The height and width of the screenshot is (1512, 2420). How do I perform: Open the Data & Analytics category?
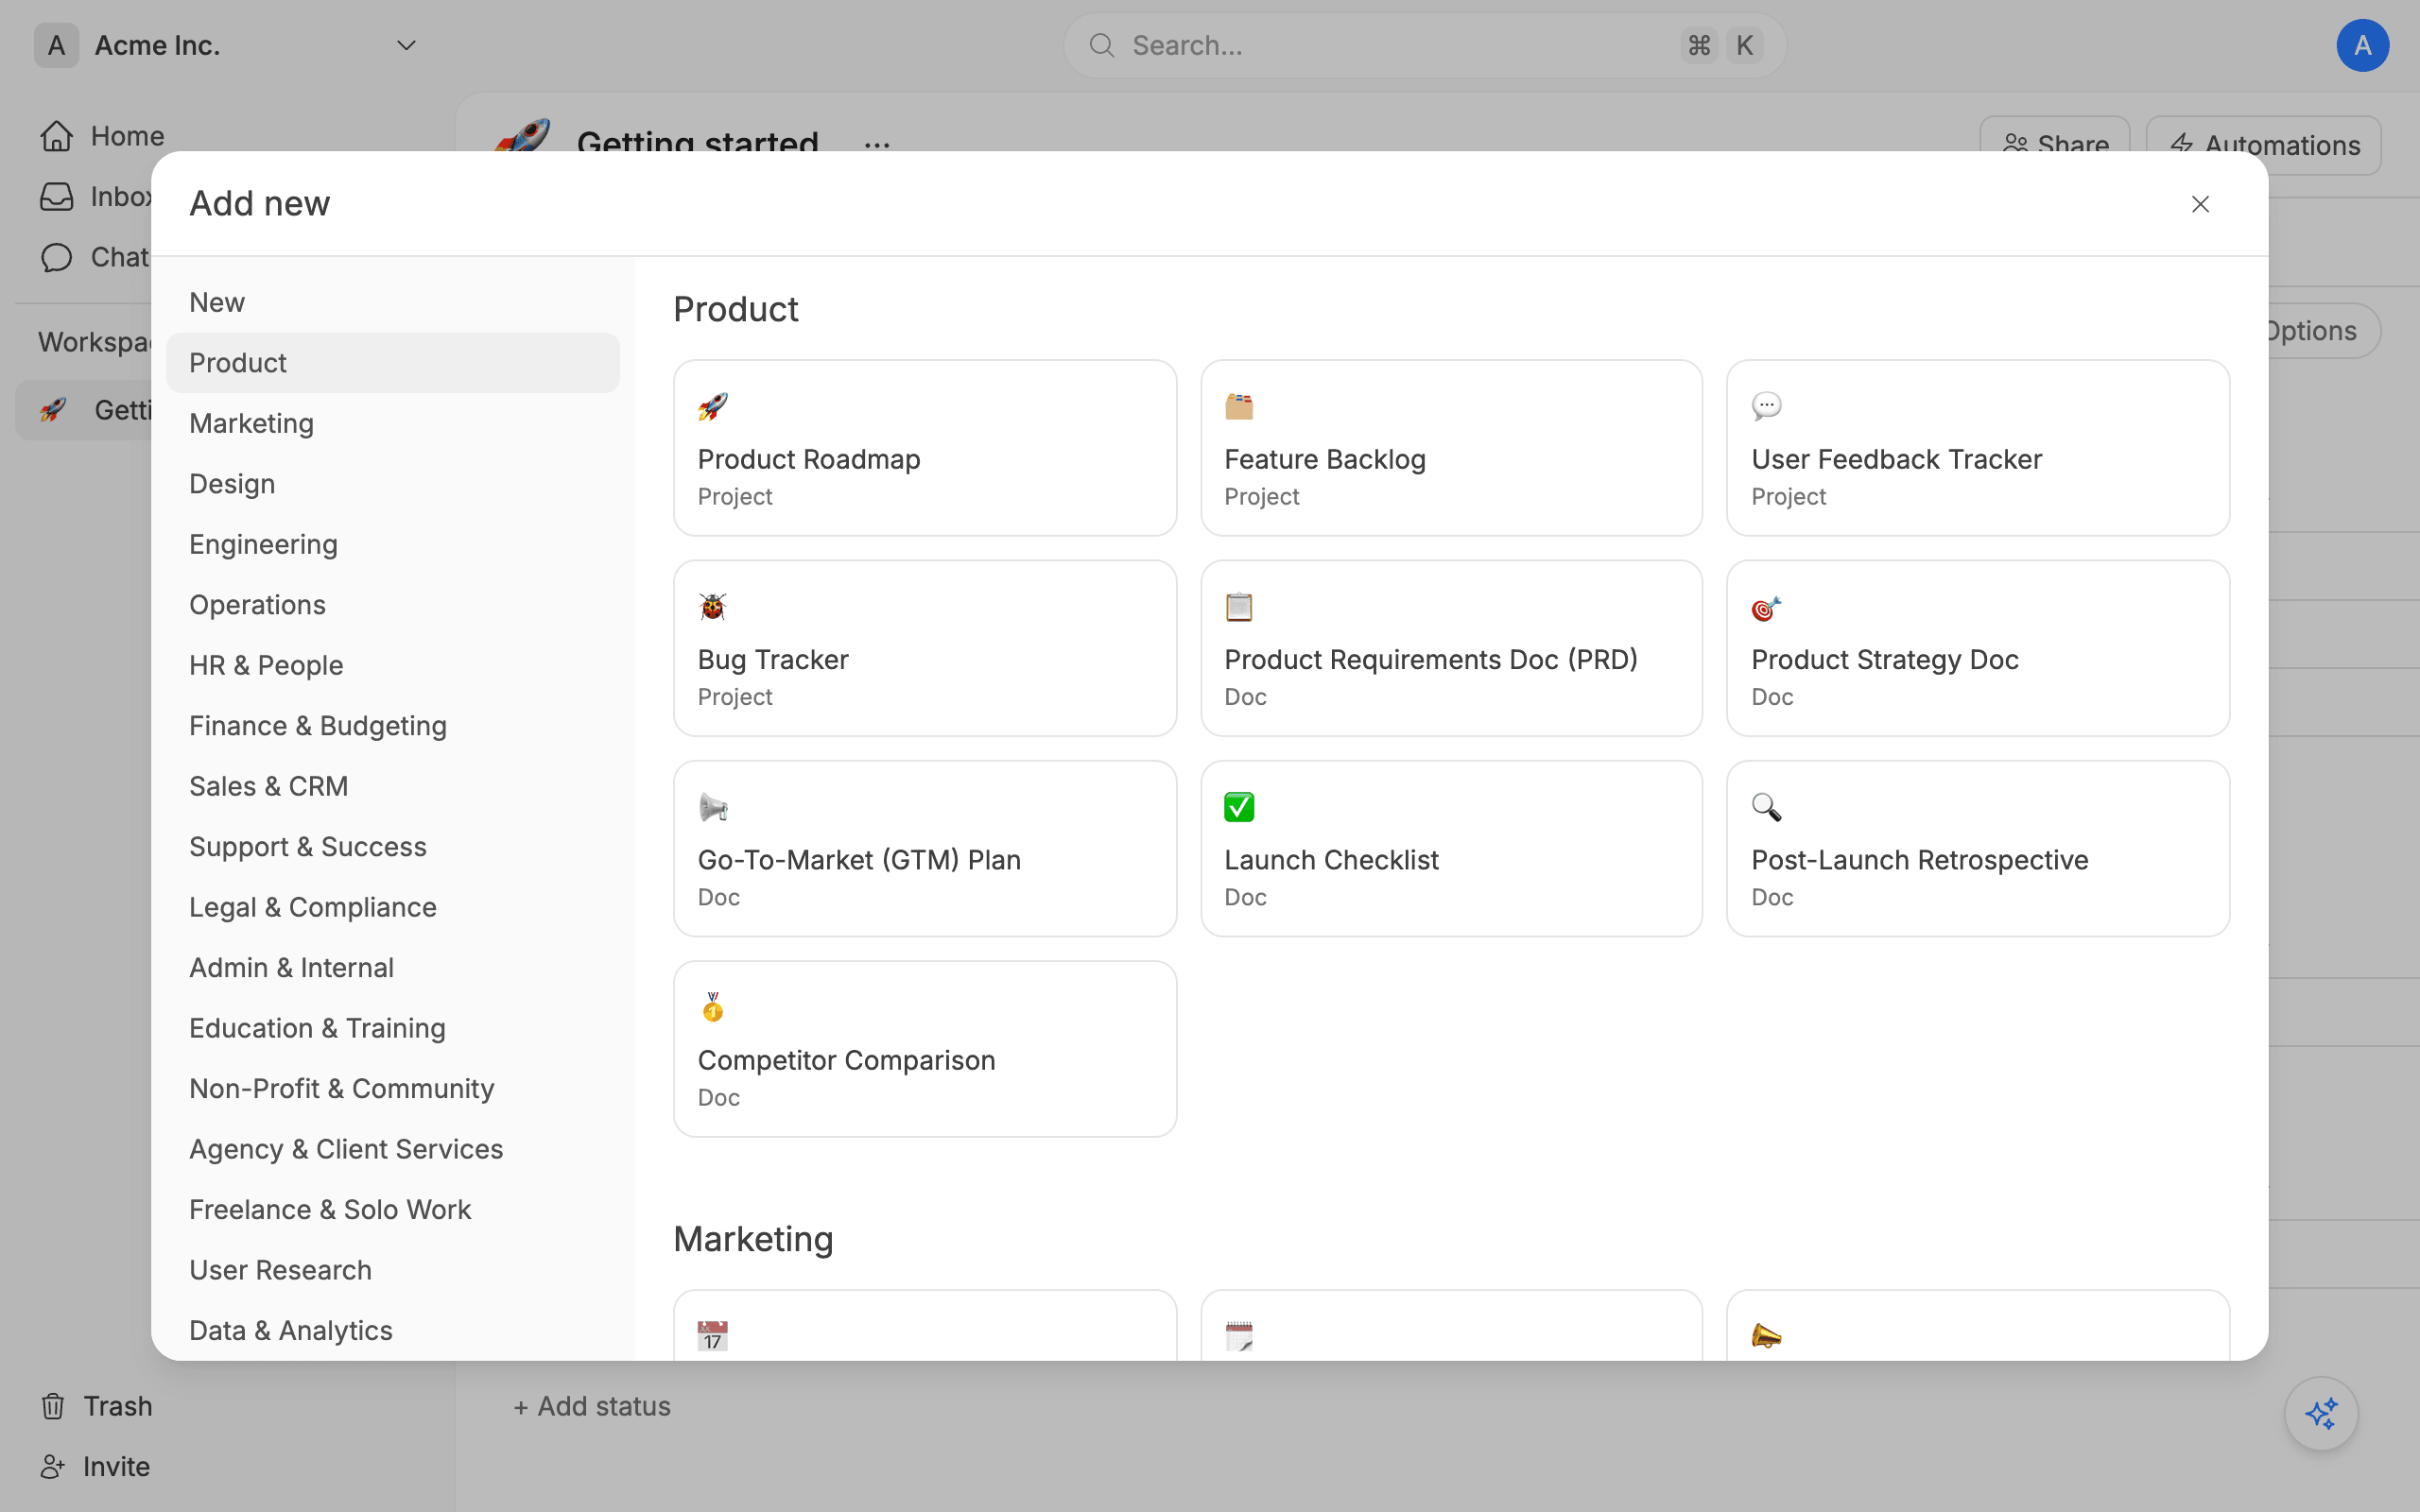click(x=393, y=1331)
